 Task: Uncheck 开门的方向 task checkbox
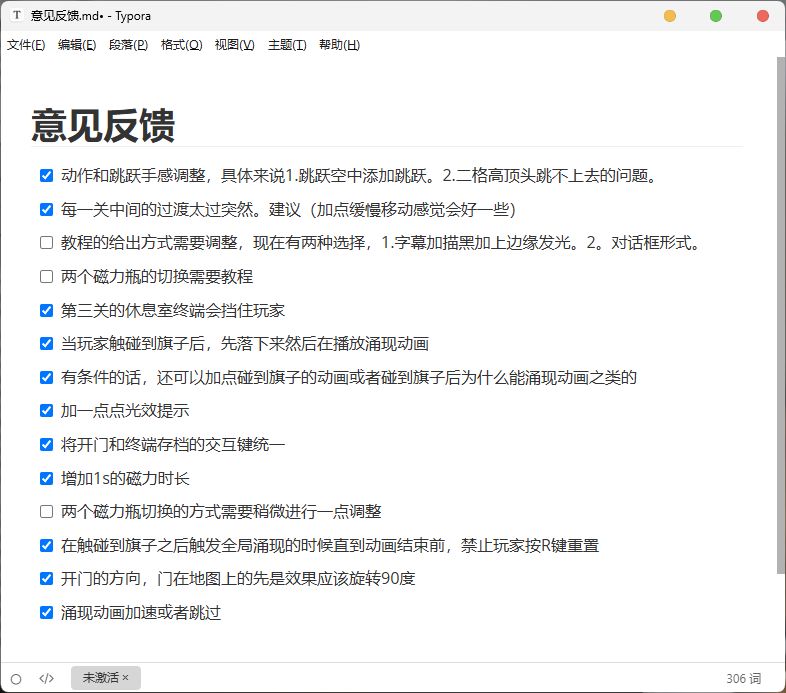point(47,579)
